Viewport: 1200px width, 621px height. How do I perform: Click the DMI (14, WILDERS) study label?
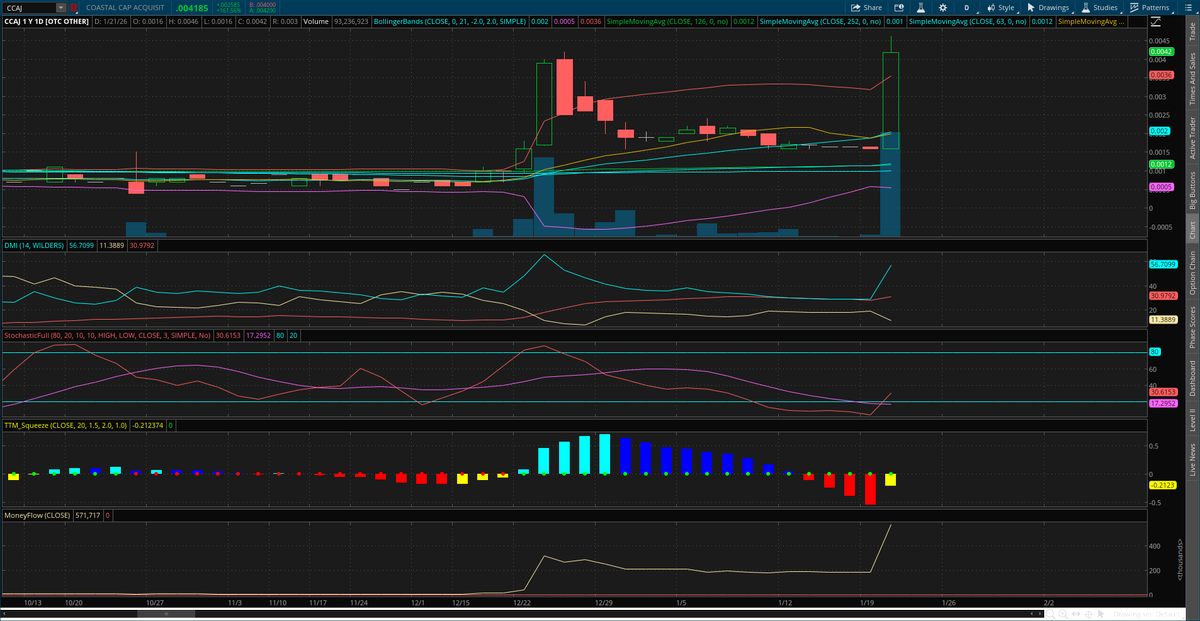click(x=34, y=245)
